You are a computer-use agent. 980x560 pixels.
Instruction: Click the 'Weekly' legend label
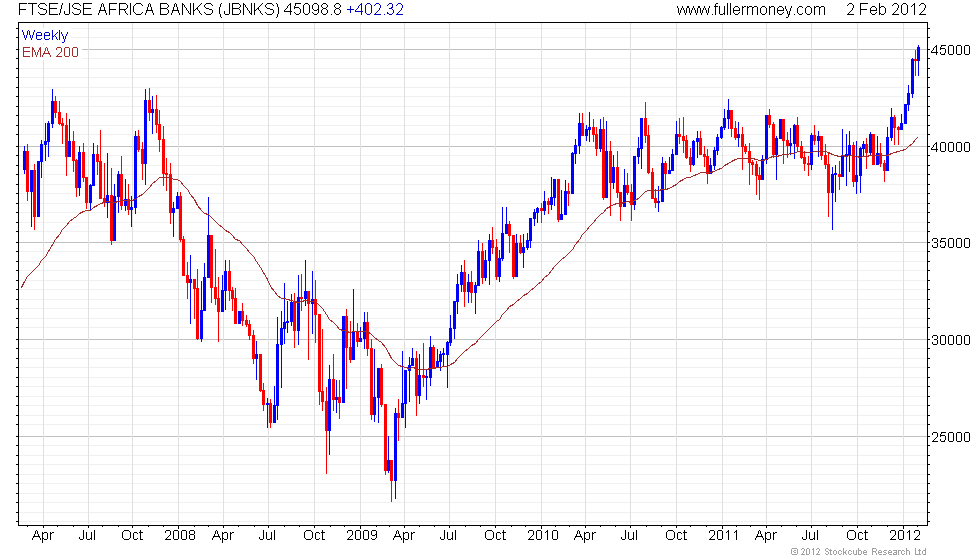coord(45,36)
